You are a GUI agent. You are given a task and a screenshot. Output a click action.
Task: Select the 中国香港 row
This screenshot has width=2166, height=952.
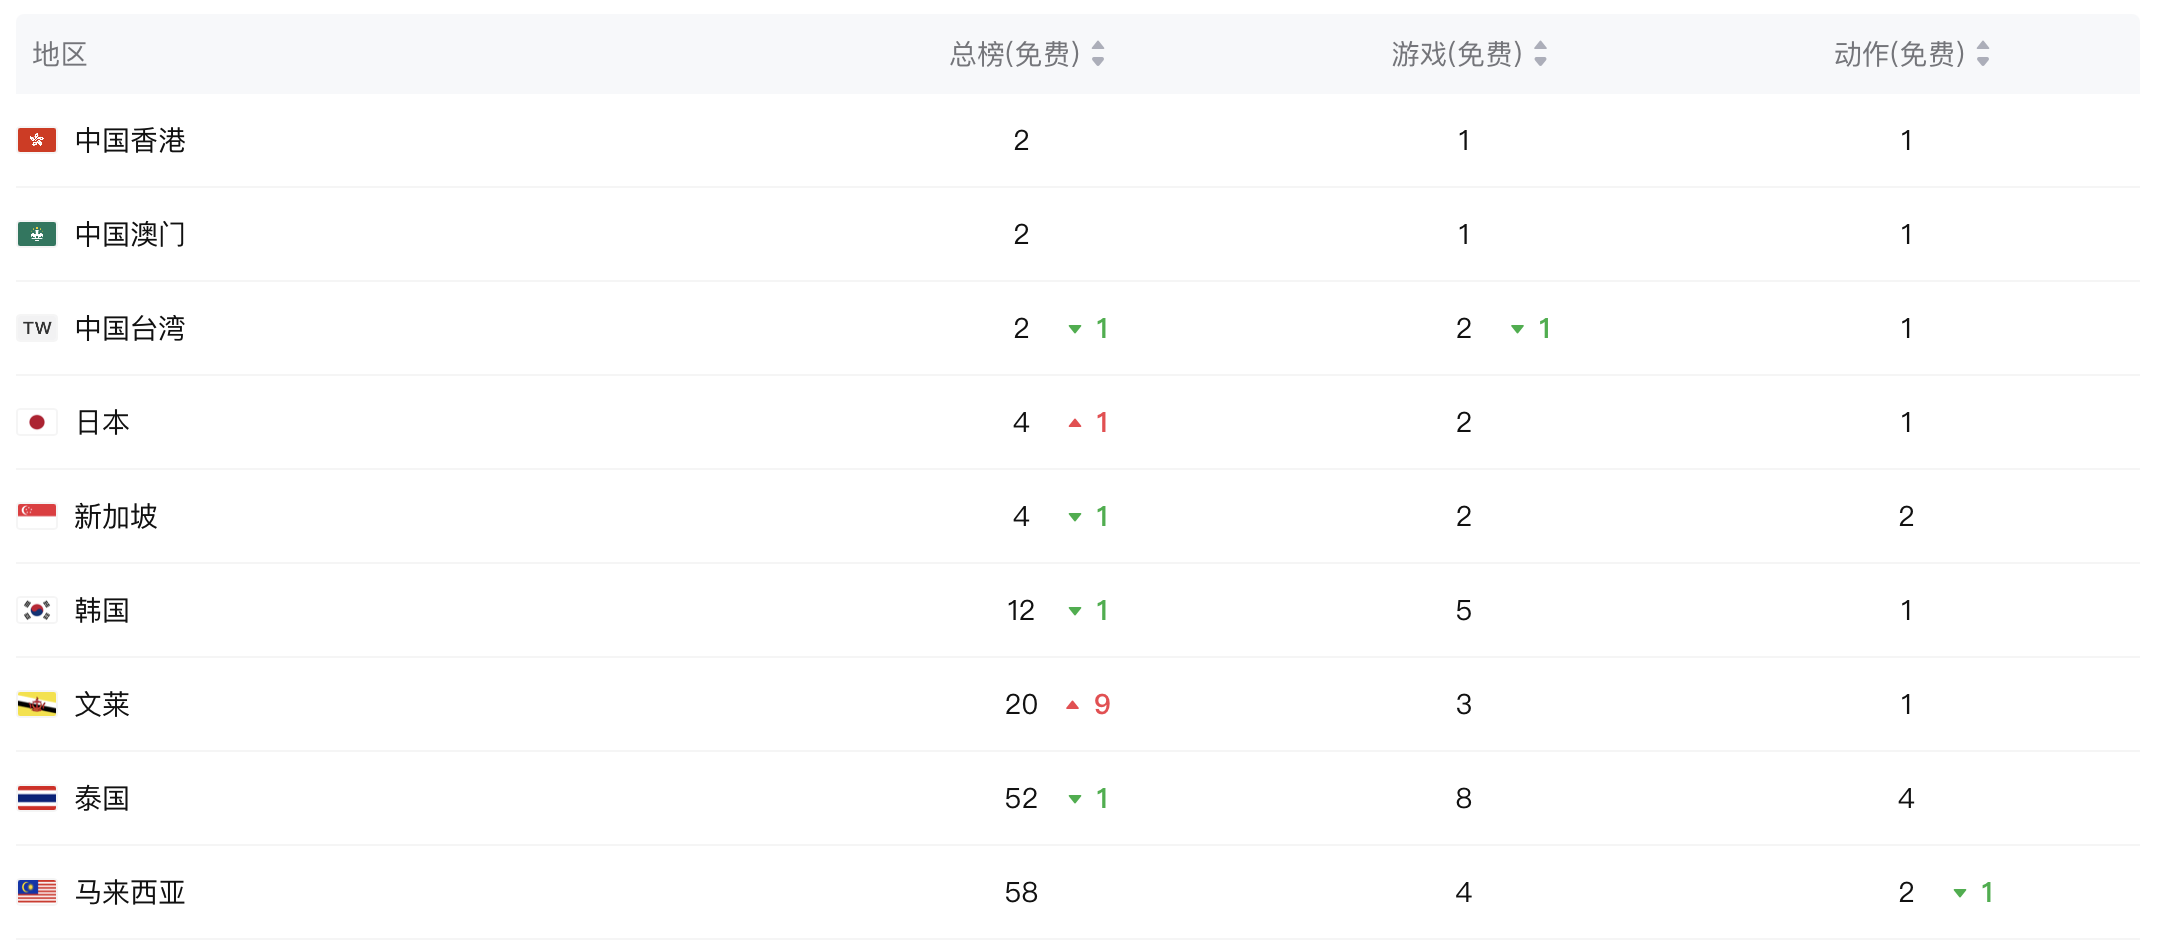(600, 140)
